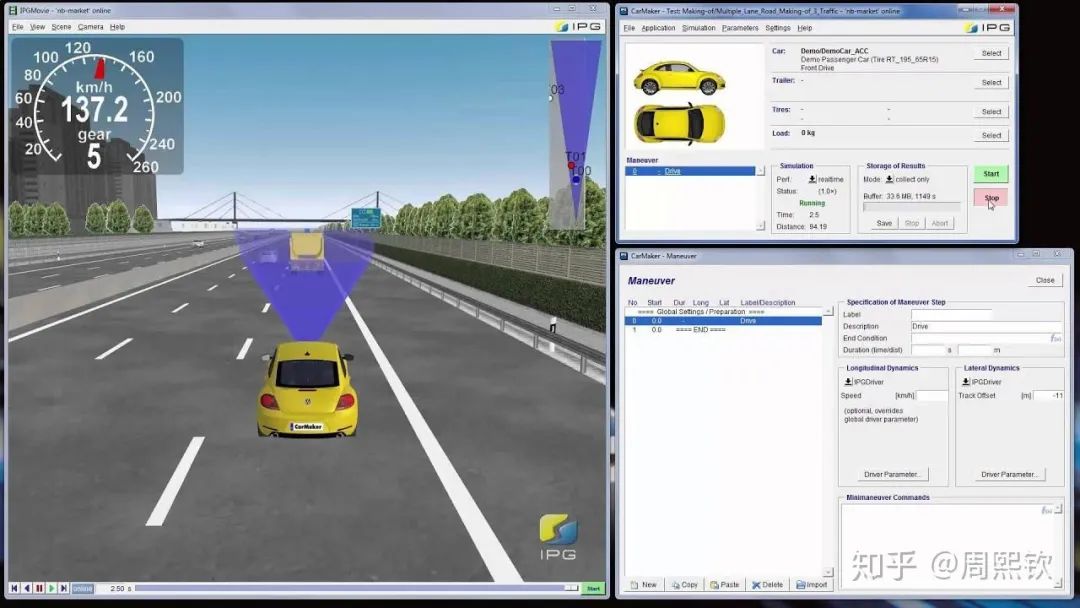The width and height of the screenshot is (1080, 608).
Task: Click the Track Offset input field
Action: pos(1049,396)
